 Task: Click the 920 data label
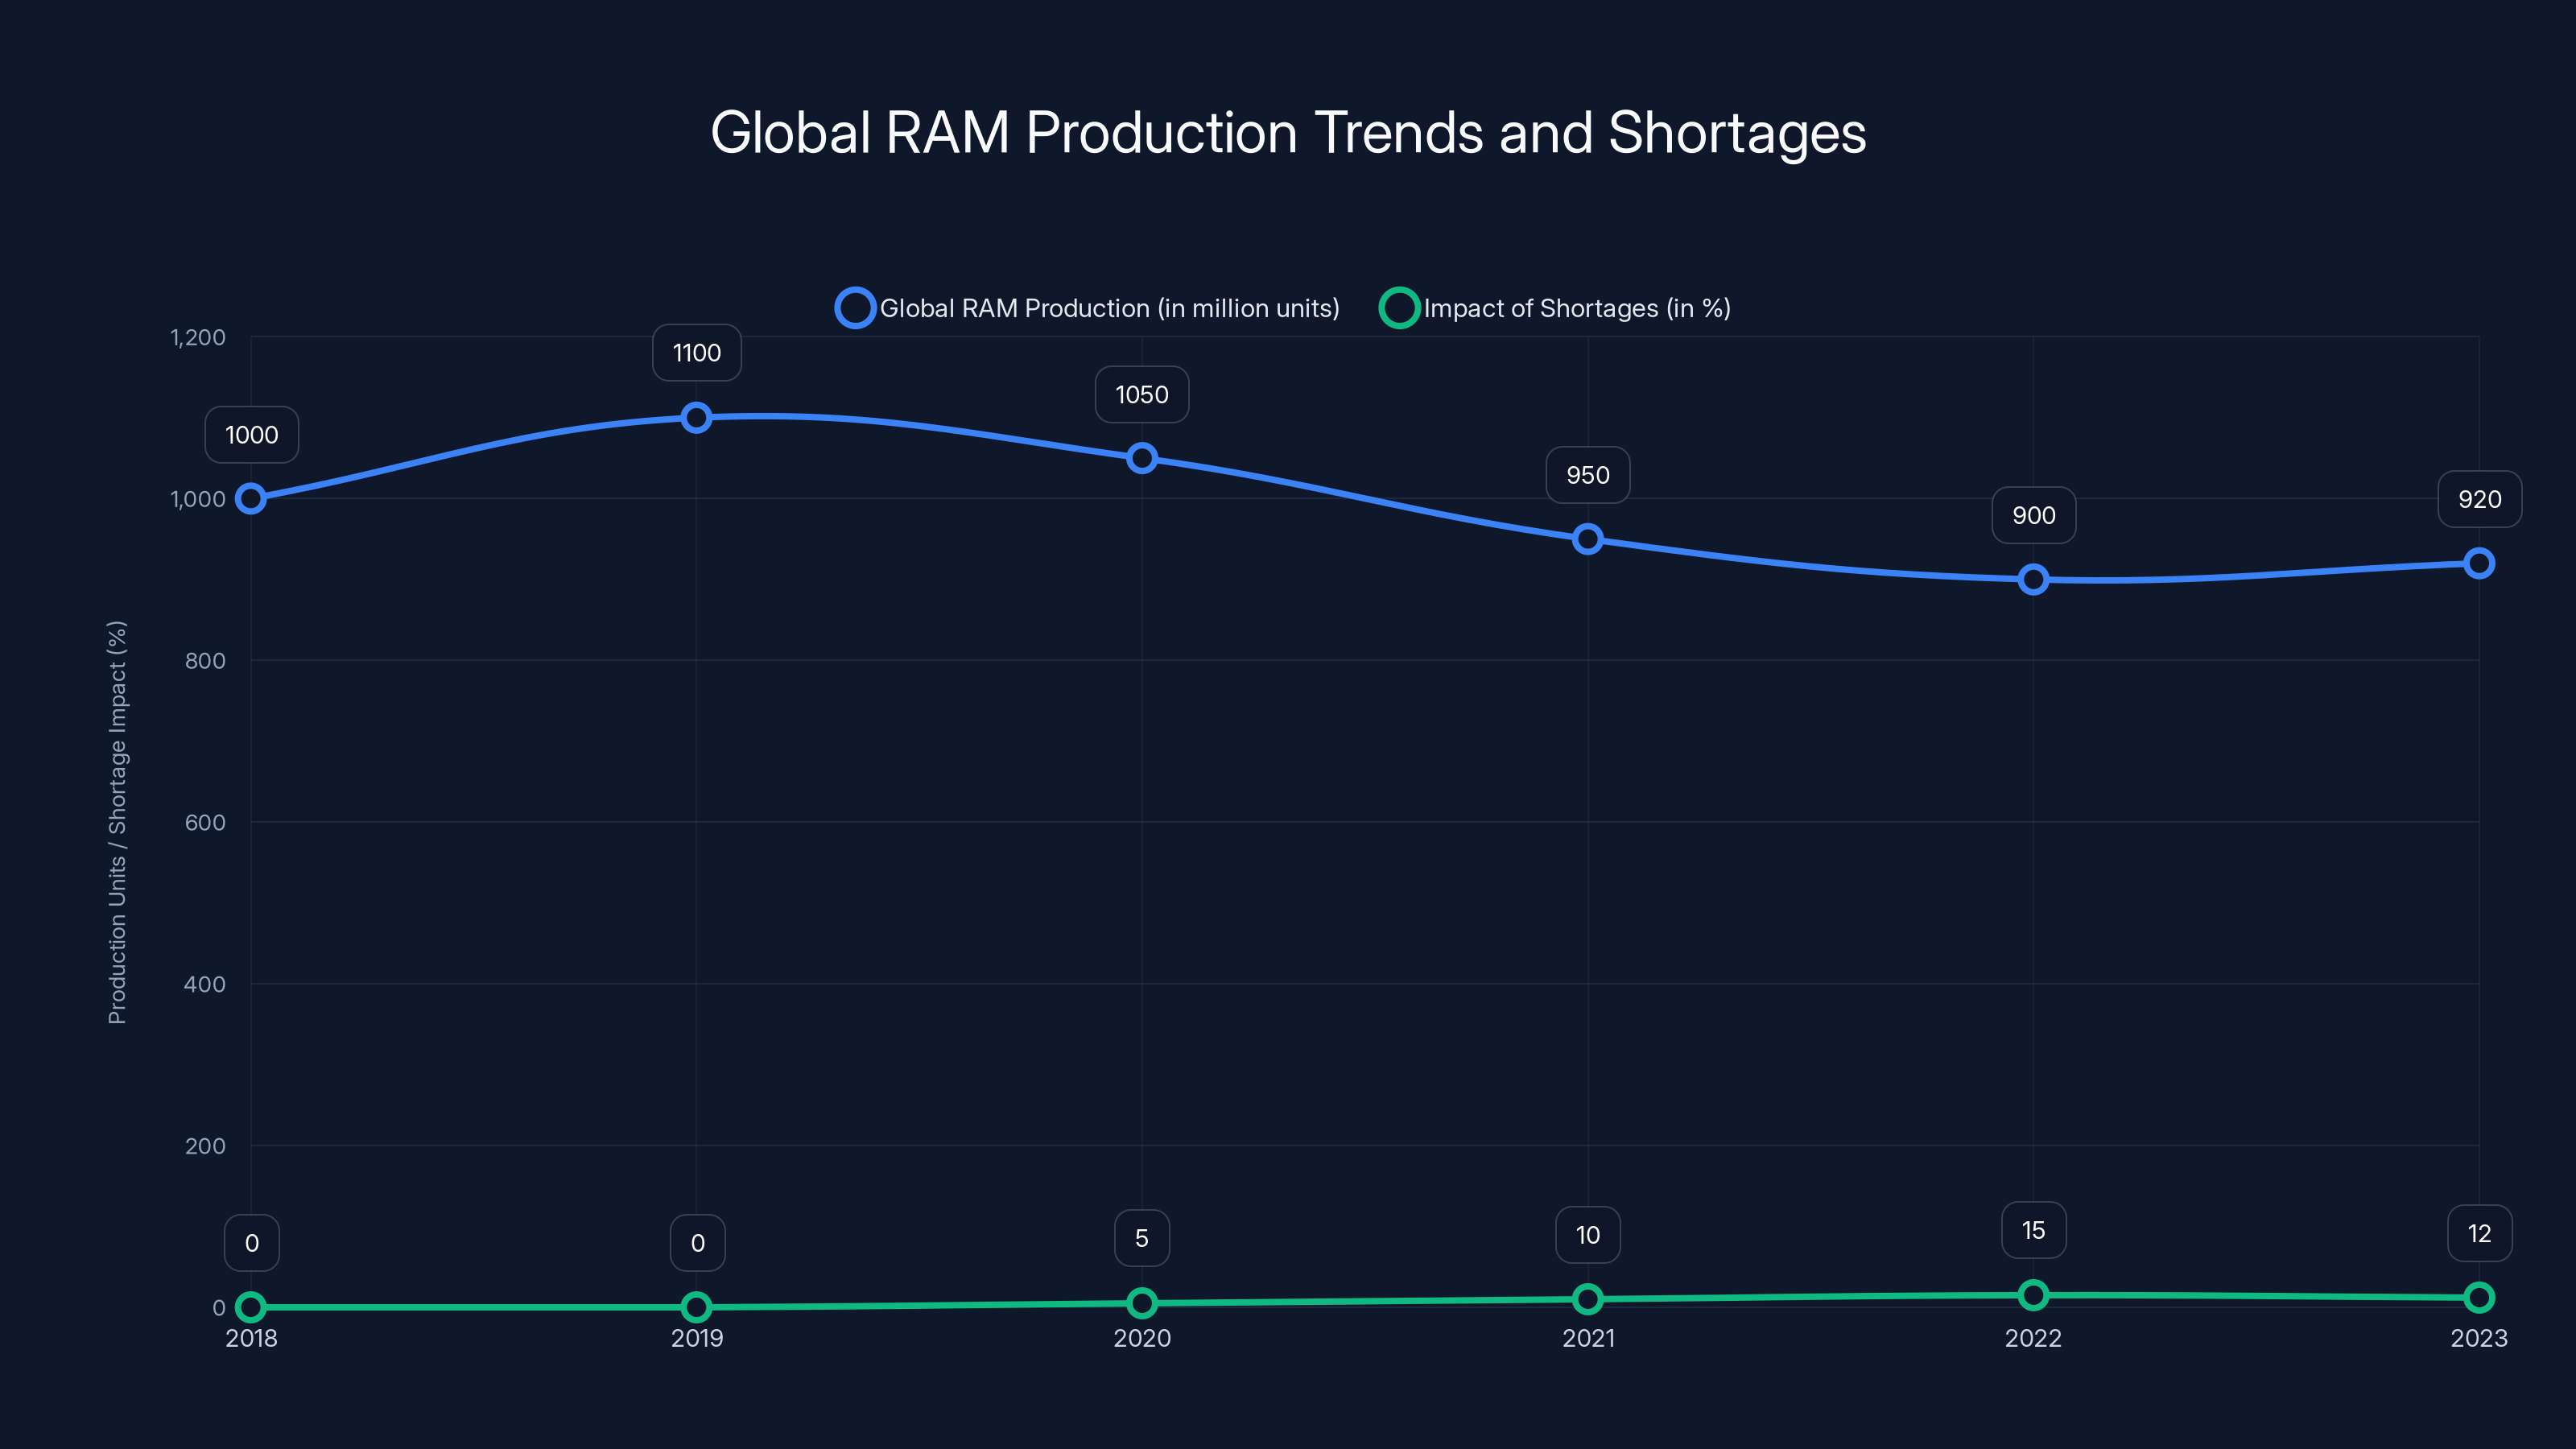tap(2480, 499)
